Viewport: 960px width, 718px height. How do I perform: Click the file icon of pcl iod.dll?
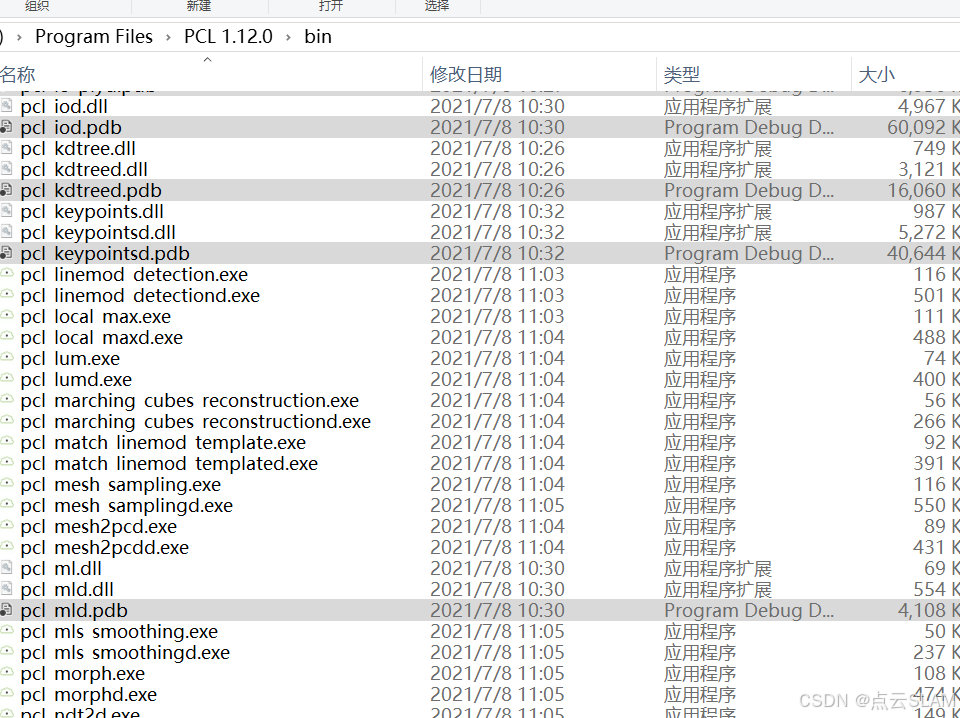(x=6, y=106)
